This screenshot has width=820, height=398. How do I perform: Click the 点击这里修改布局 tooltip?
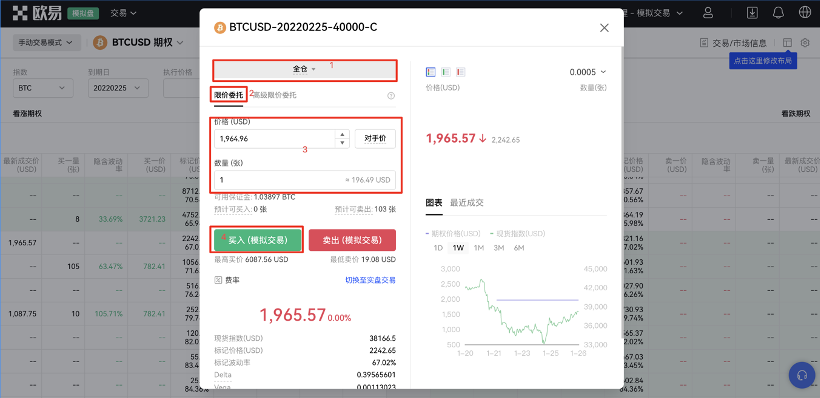click(762, 61)
